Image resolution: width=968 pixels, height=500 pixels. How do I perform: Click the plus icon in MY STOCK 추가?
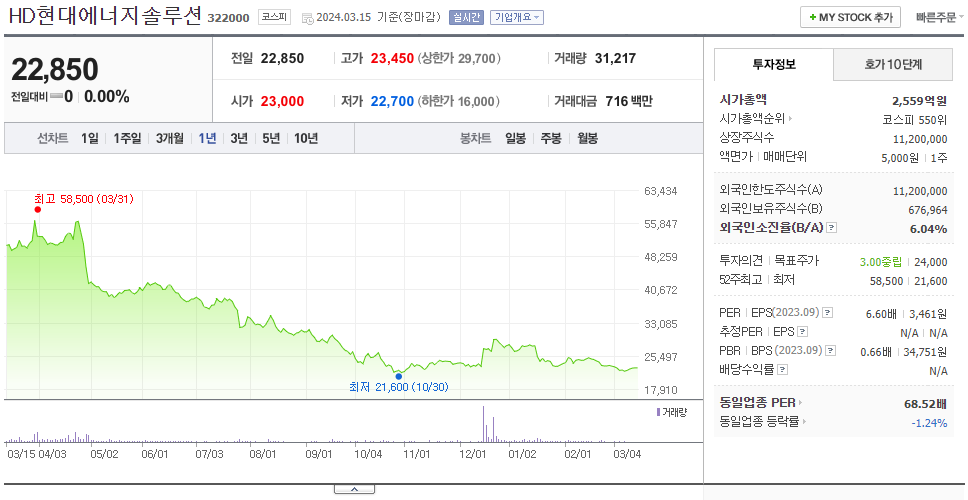coord(812,18)
